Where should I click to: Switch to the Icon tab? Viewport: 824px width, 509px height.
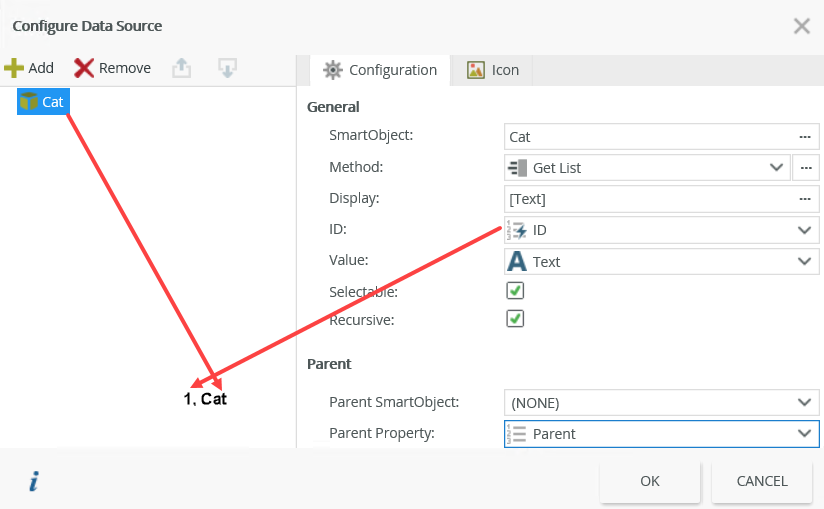pyautogui.click(x=493, y=70)
